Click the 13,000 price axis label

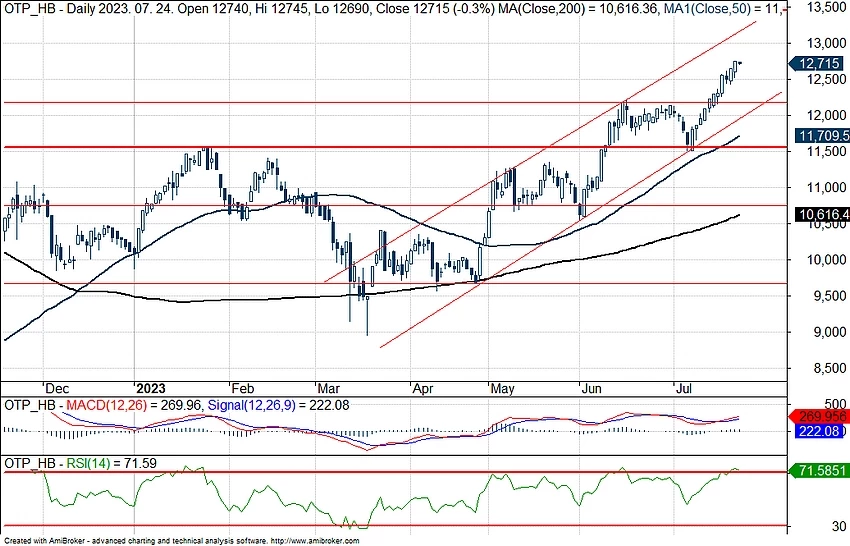point(826,43)
